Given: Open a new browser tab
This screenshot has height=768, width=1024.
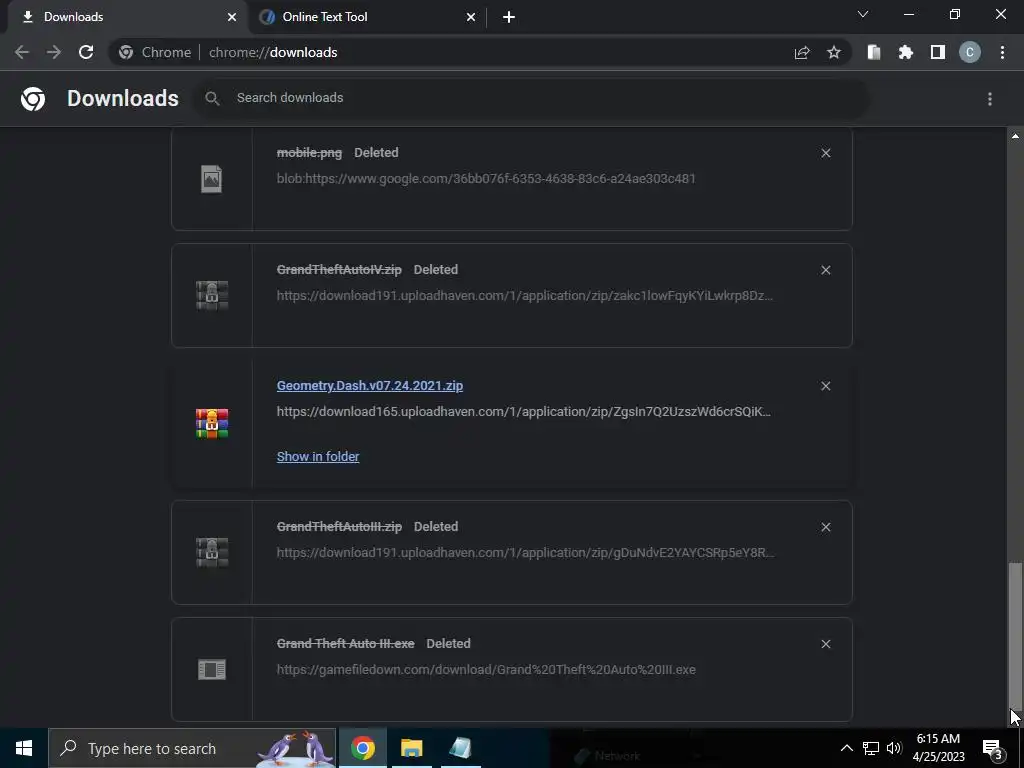Looking at the screenshot, I should click(509, 17).
